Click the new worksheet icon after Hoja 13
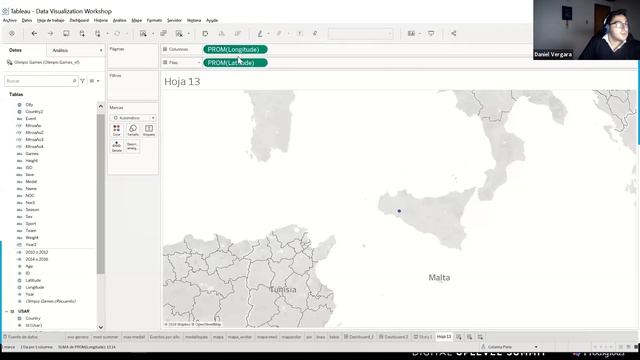 [x=459, y=337]
